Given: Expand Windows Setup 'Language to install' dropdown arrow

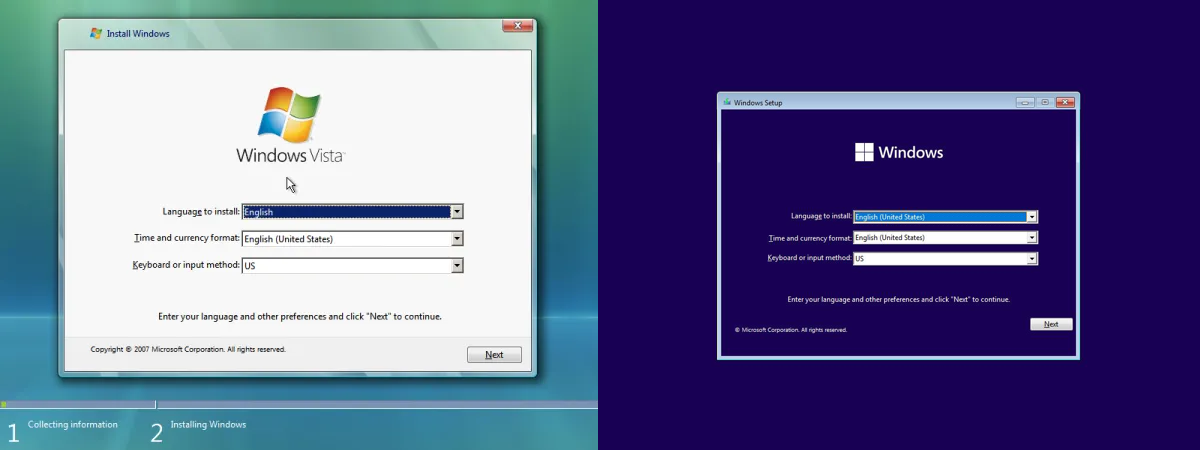Looking at the screenshot, I should (x=1032, y=217).
